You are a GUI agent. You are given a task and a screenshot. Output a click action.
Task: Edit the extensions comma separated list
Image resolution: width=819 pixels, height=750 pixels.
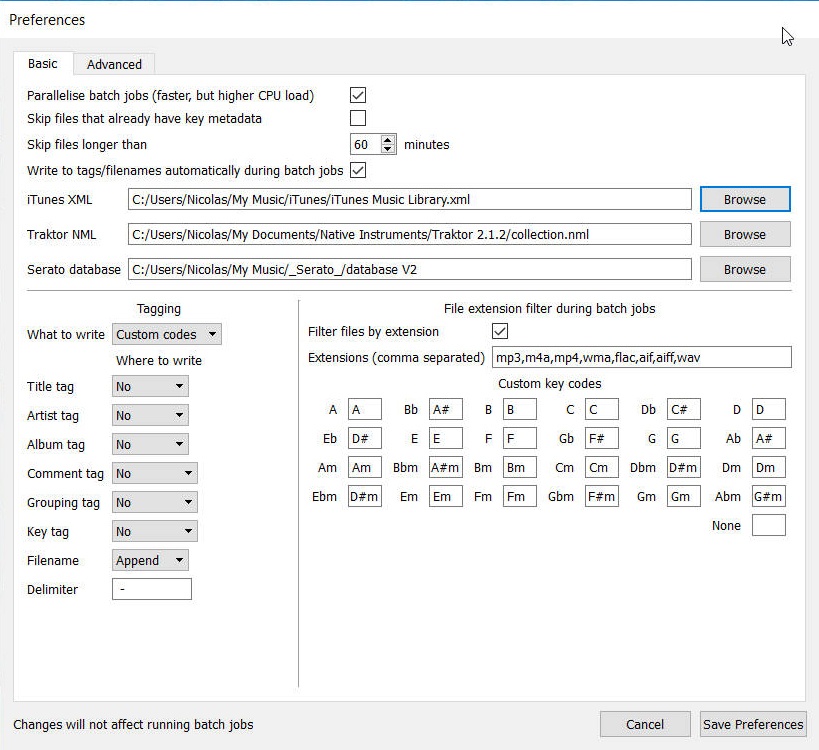pos(640,357)
